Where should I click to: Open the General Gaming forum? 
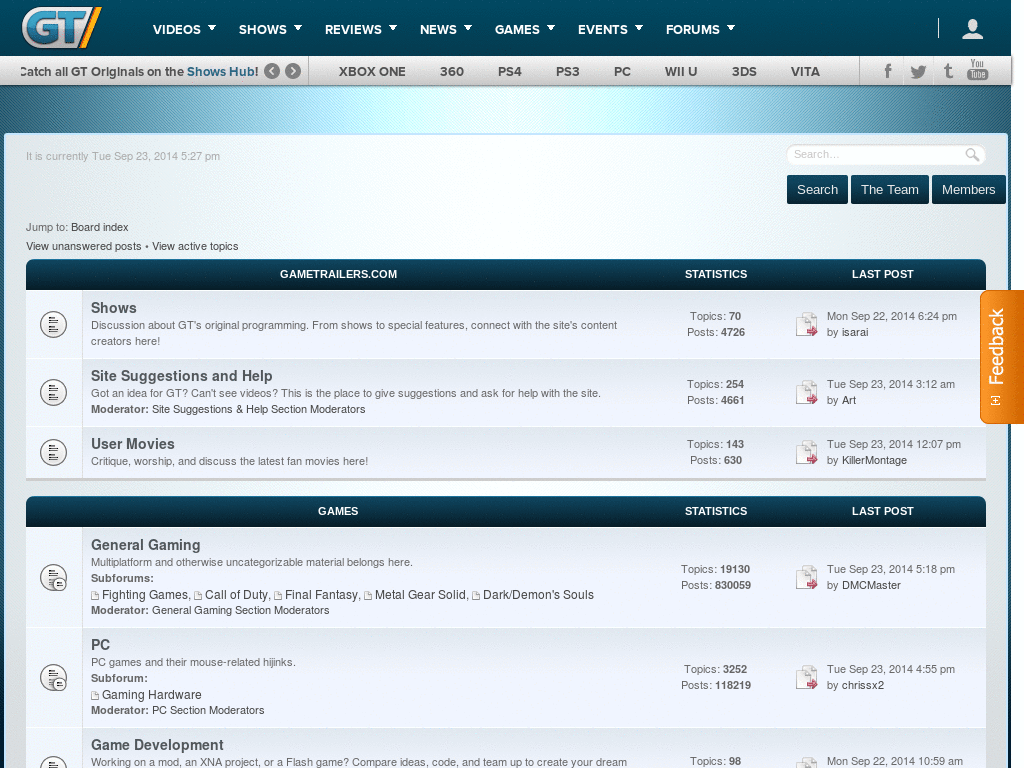click(x=146, y=545)
